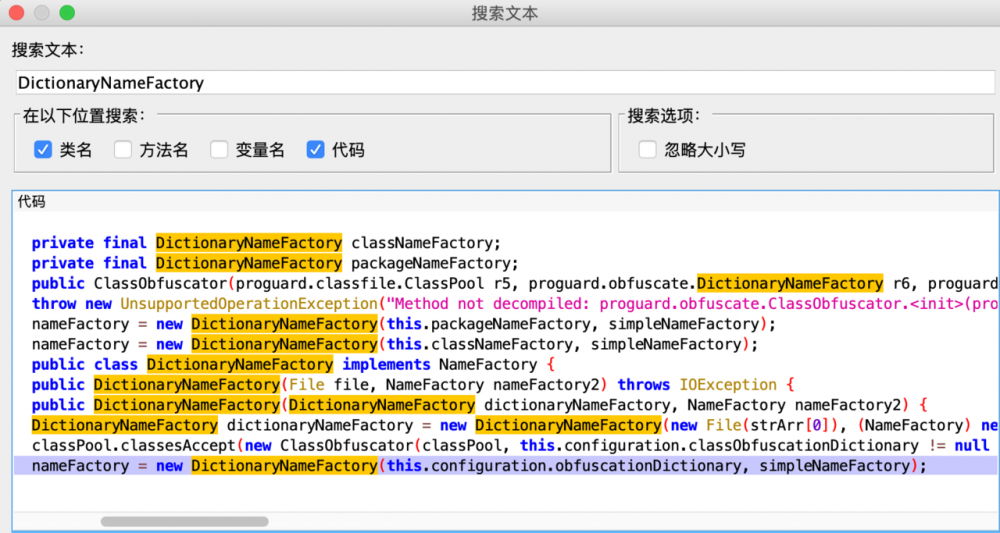Toggle the 方法名 (method name) checkbox
1000x533 pixels.
(x=122, y=150)
